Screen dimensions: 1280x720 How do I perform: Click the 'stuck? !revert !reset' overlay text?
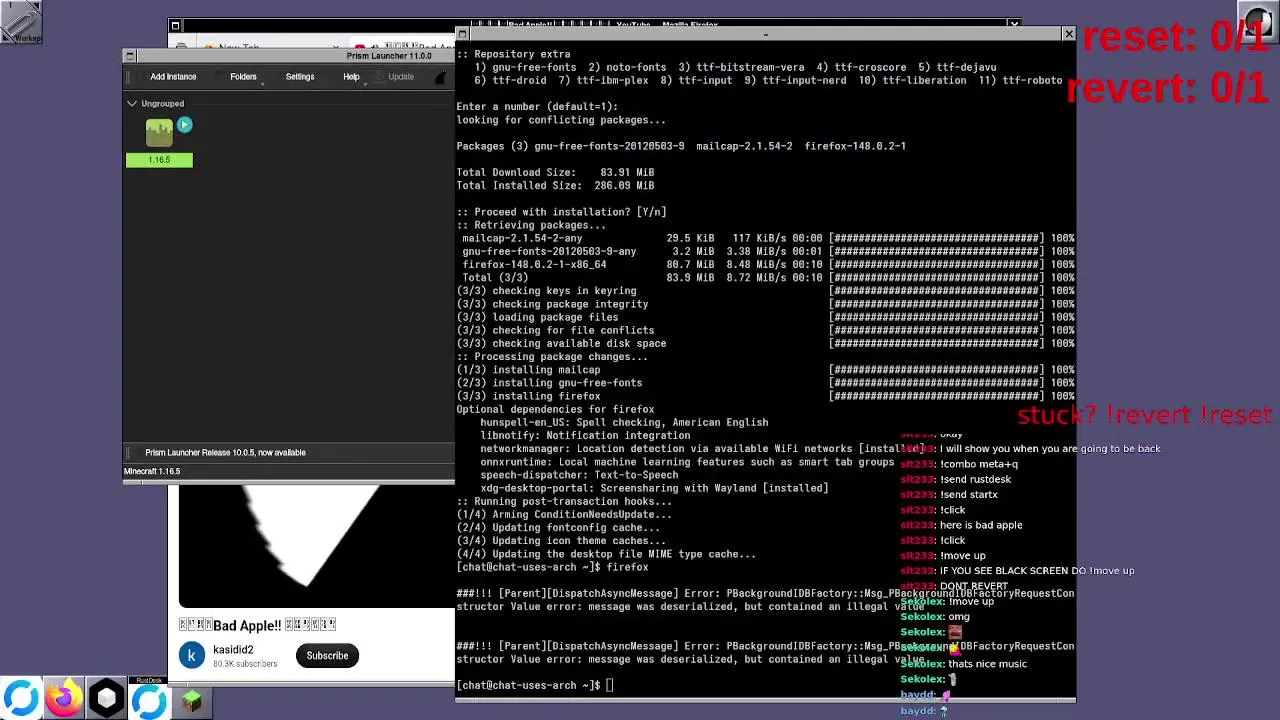click(1144, 415)
